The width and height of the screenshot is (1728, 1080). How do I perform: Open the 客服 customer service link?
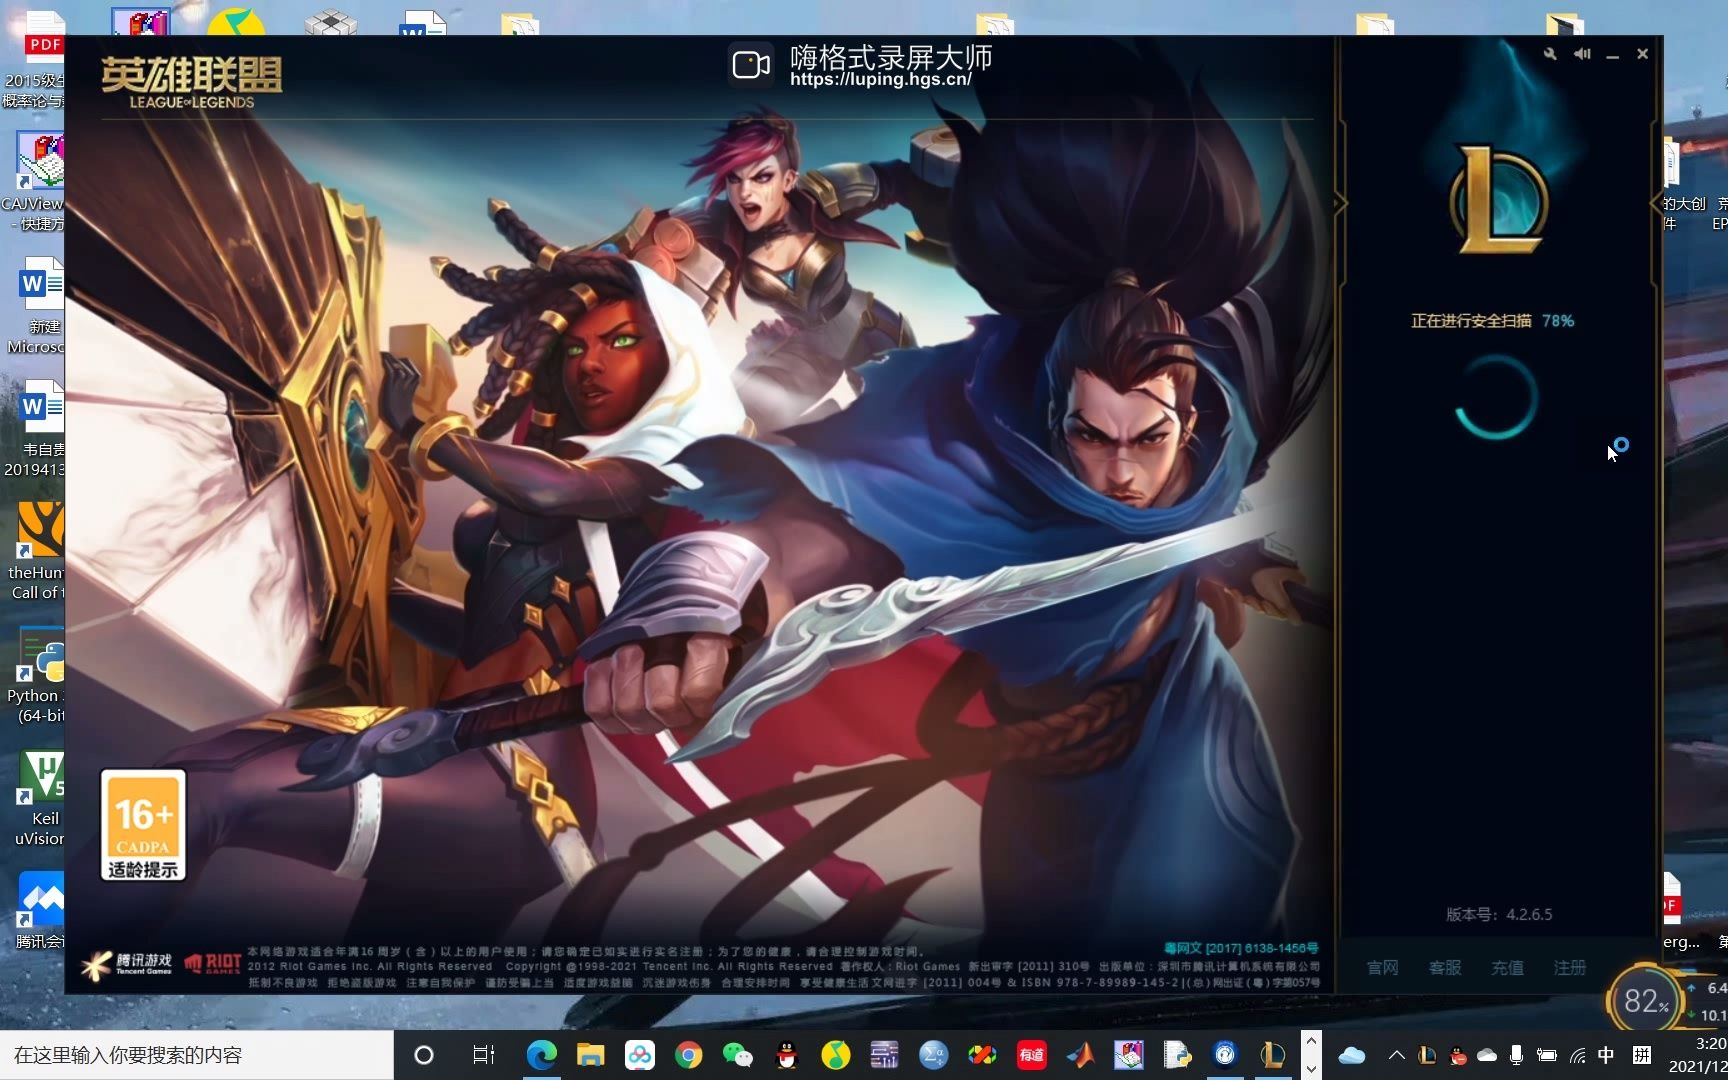[1445, 968]
